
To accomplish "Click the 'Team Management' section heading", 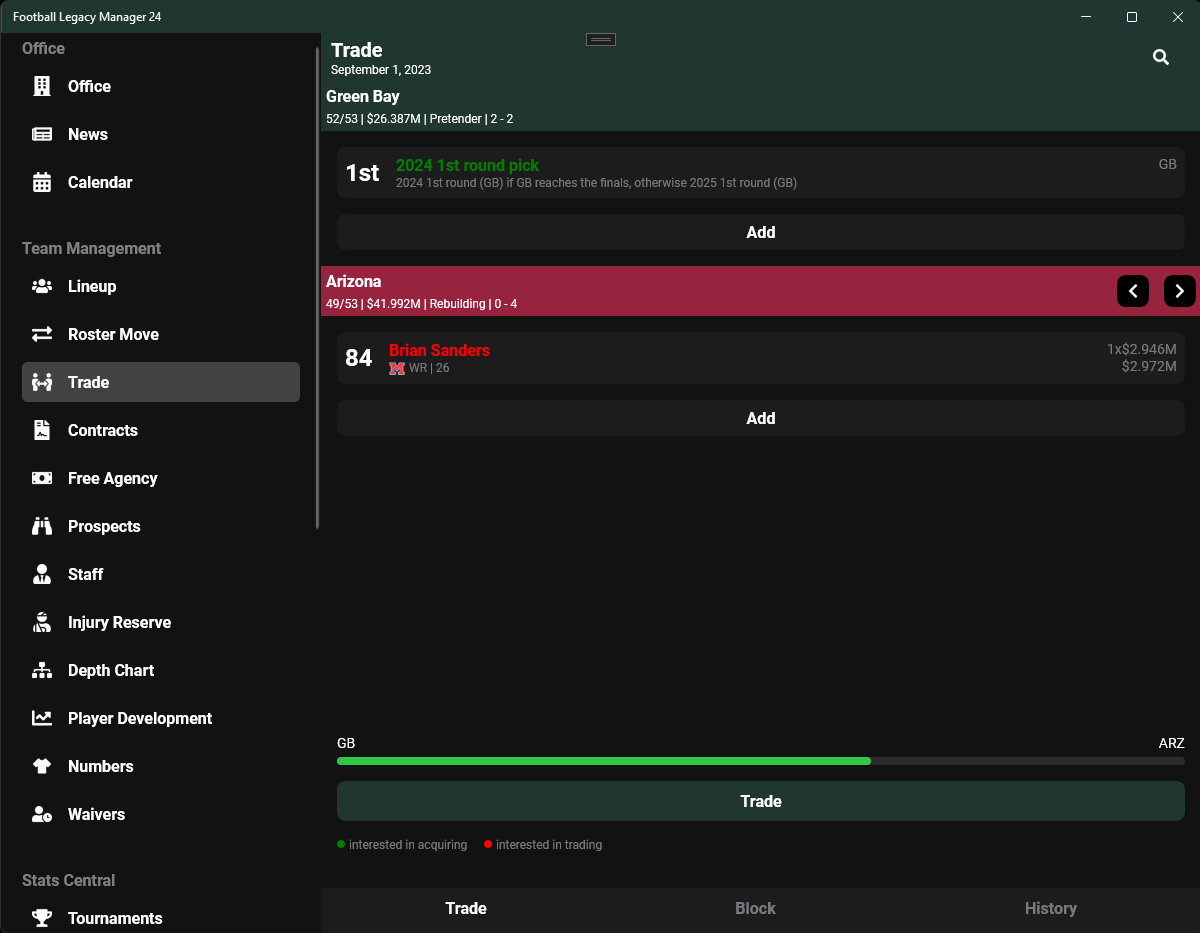I will (x=91, y=248).
